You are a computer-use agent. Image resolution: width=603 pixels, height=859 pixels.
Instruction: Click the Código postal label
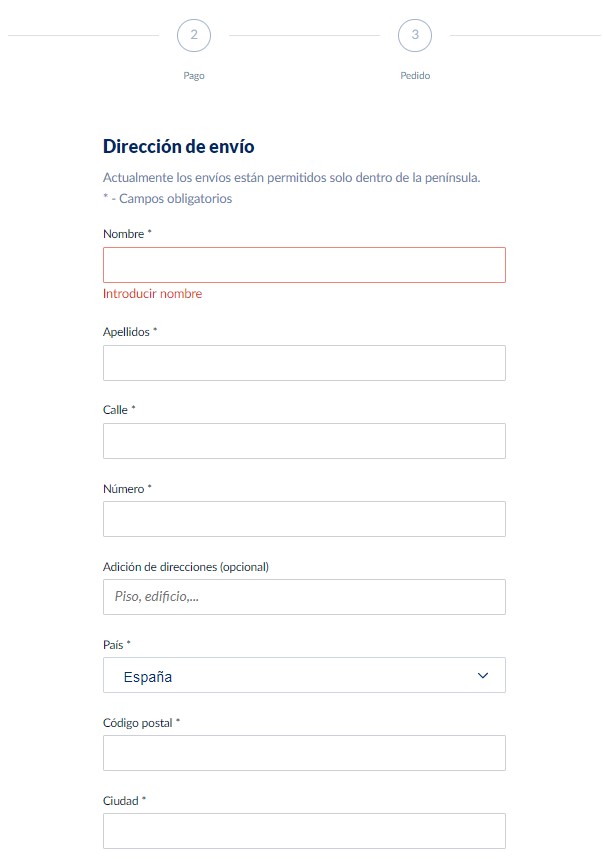(x=141, y=723)
